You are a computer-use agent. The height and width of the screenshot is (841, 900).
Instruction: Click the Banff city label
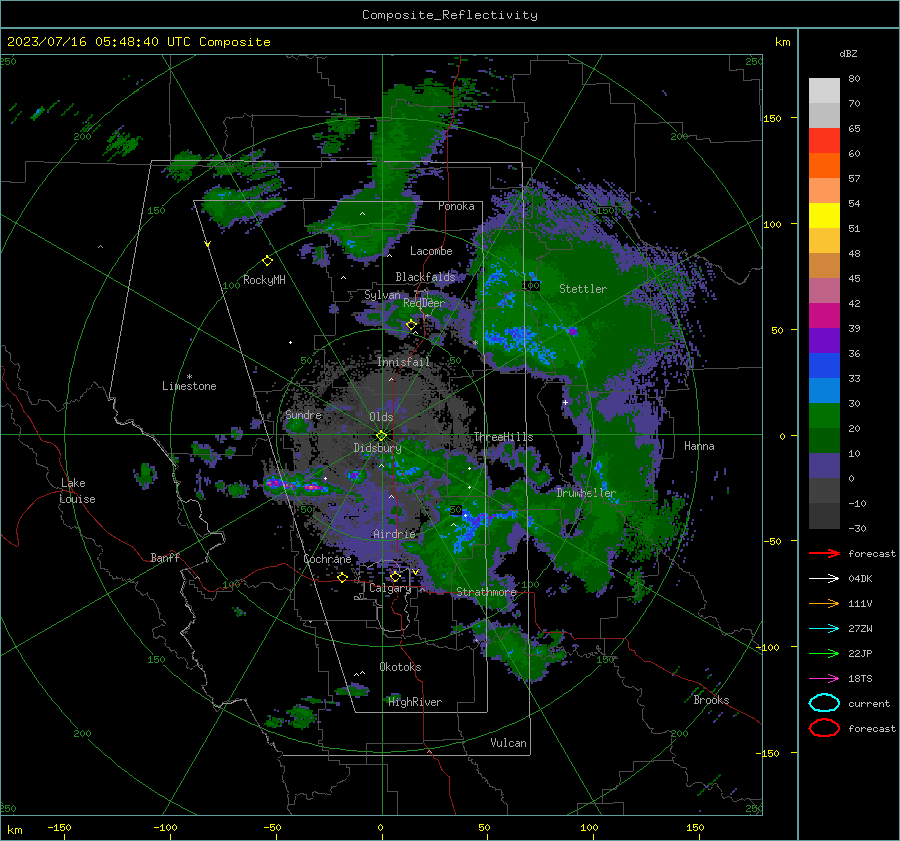point(165,557)
